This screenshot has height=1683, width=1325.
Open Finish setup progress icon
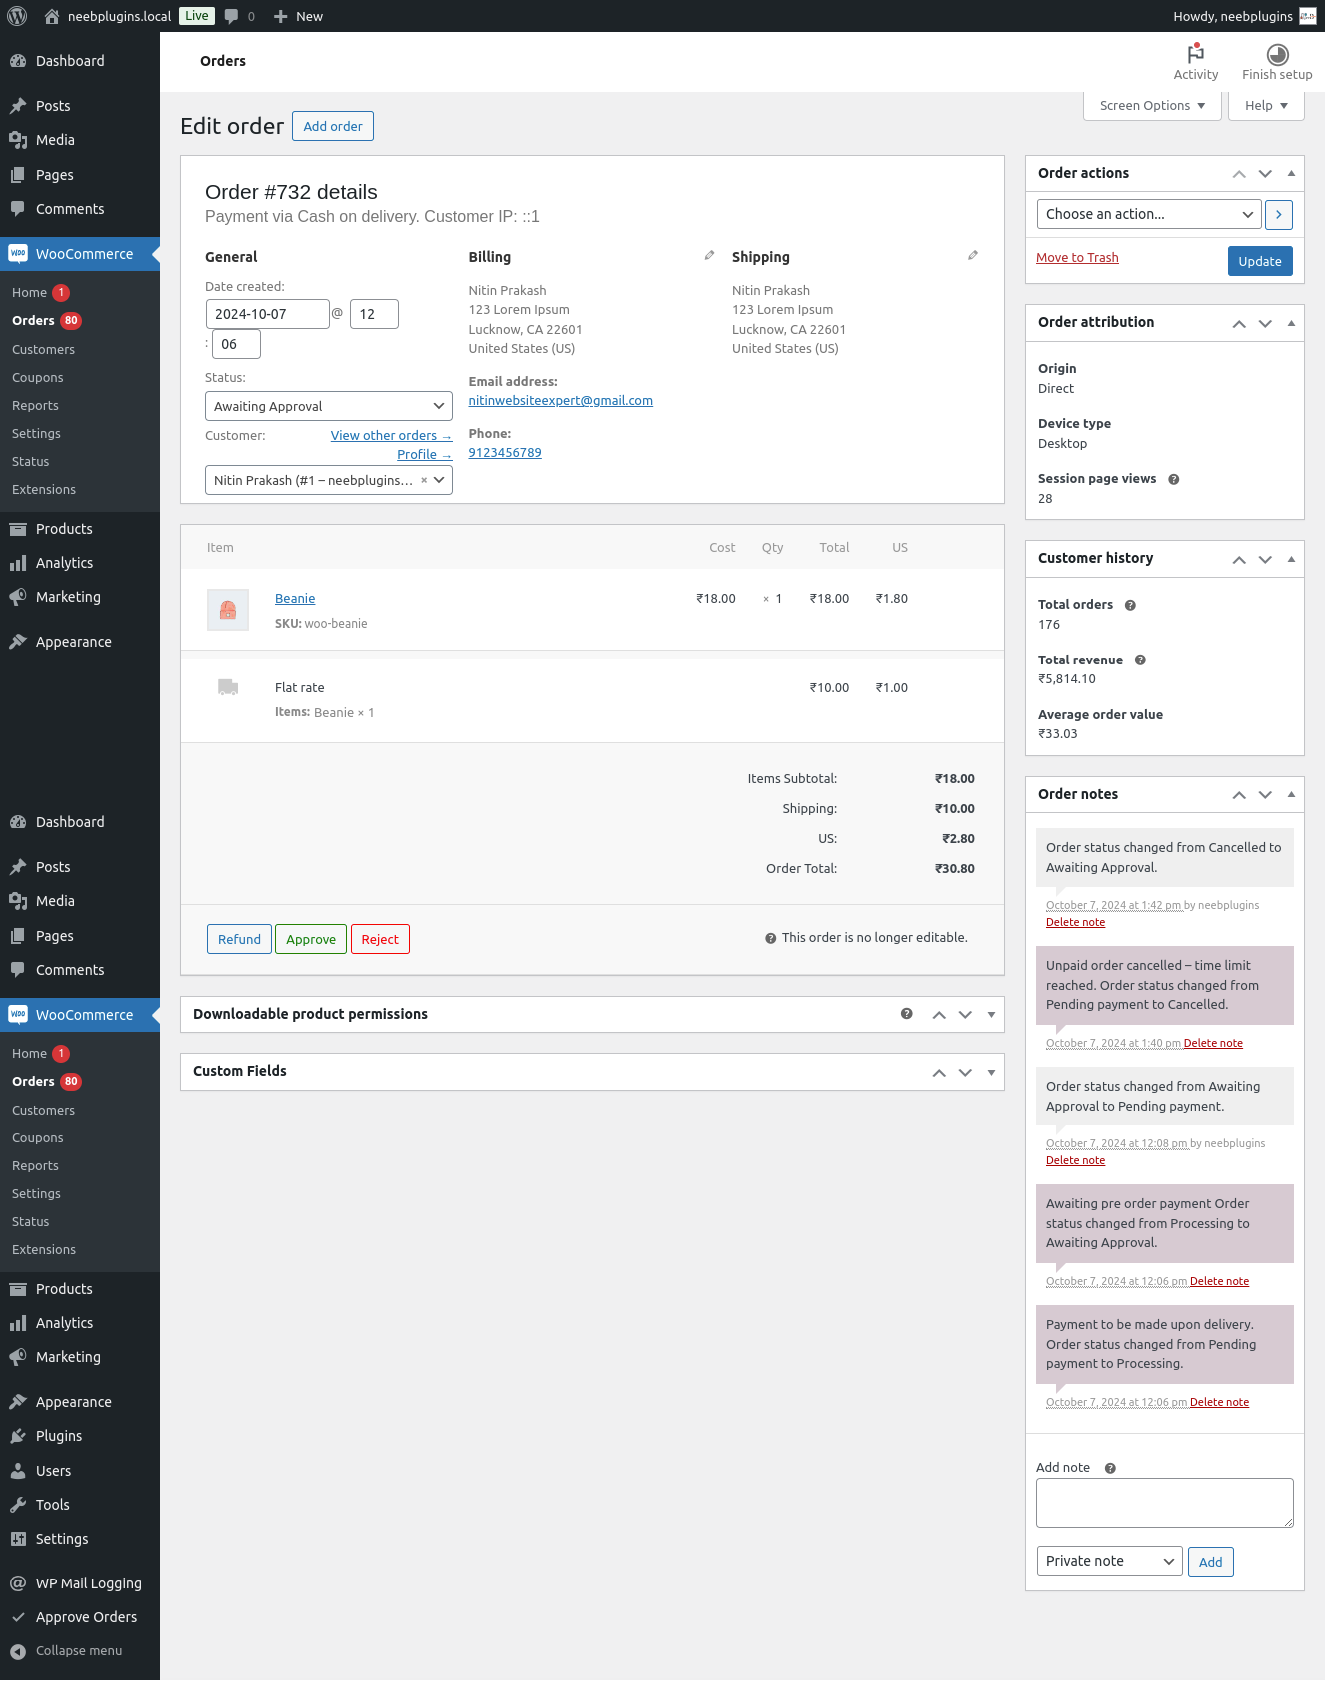[x=1277, y=62]
